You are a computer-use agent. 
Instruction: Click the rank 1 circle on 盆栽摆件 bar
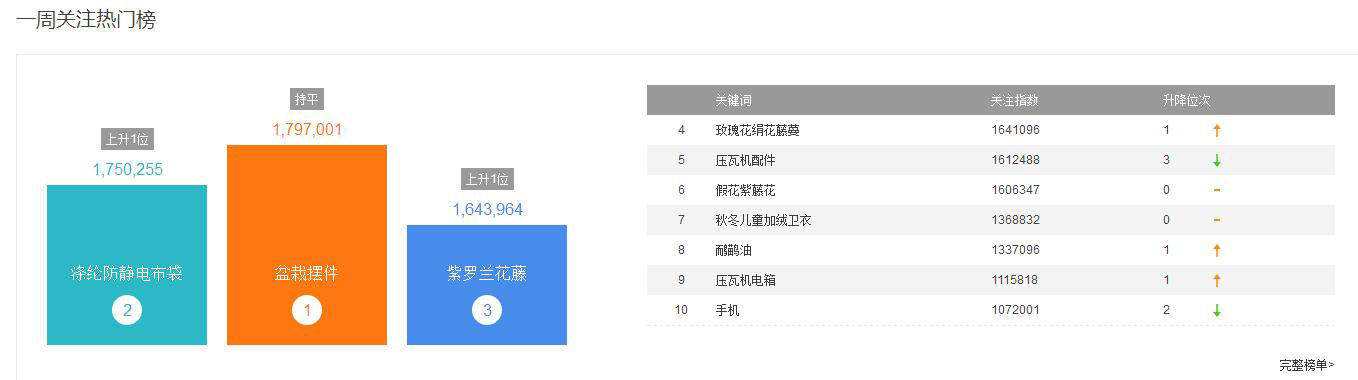coord(307,311)
